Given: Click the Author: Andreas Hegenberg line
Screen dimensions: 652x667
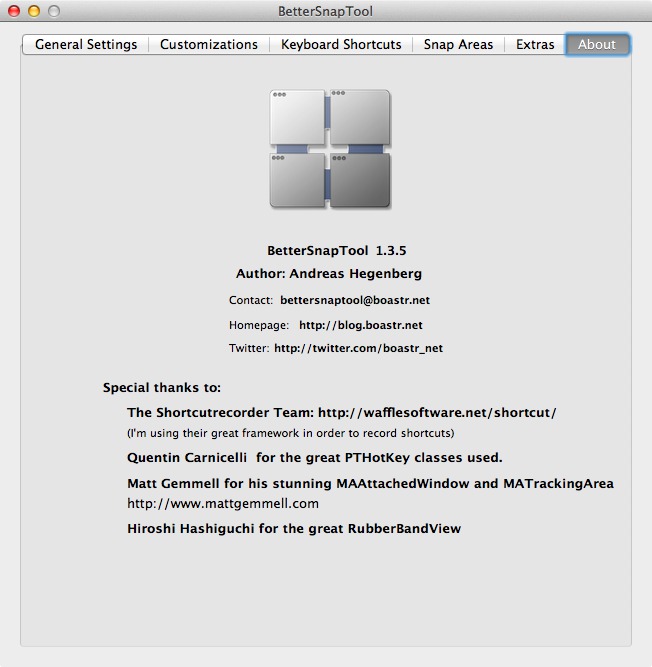Looking at the screenshot, I should tap(329, 274).
